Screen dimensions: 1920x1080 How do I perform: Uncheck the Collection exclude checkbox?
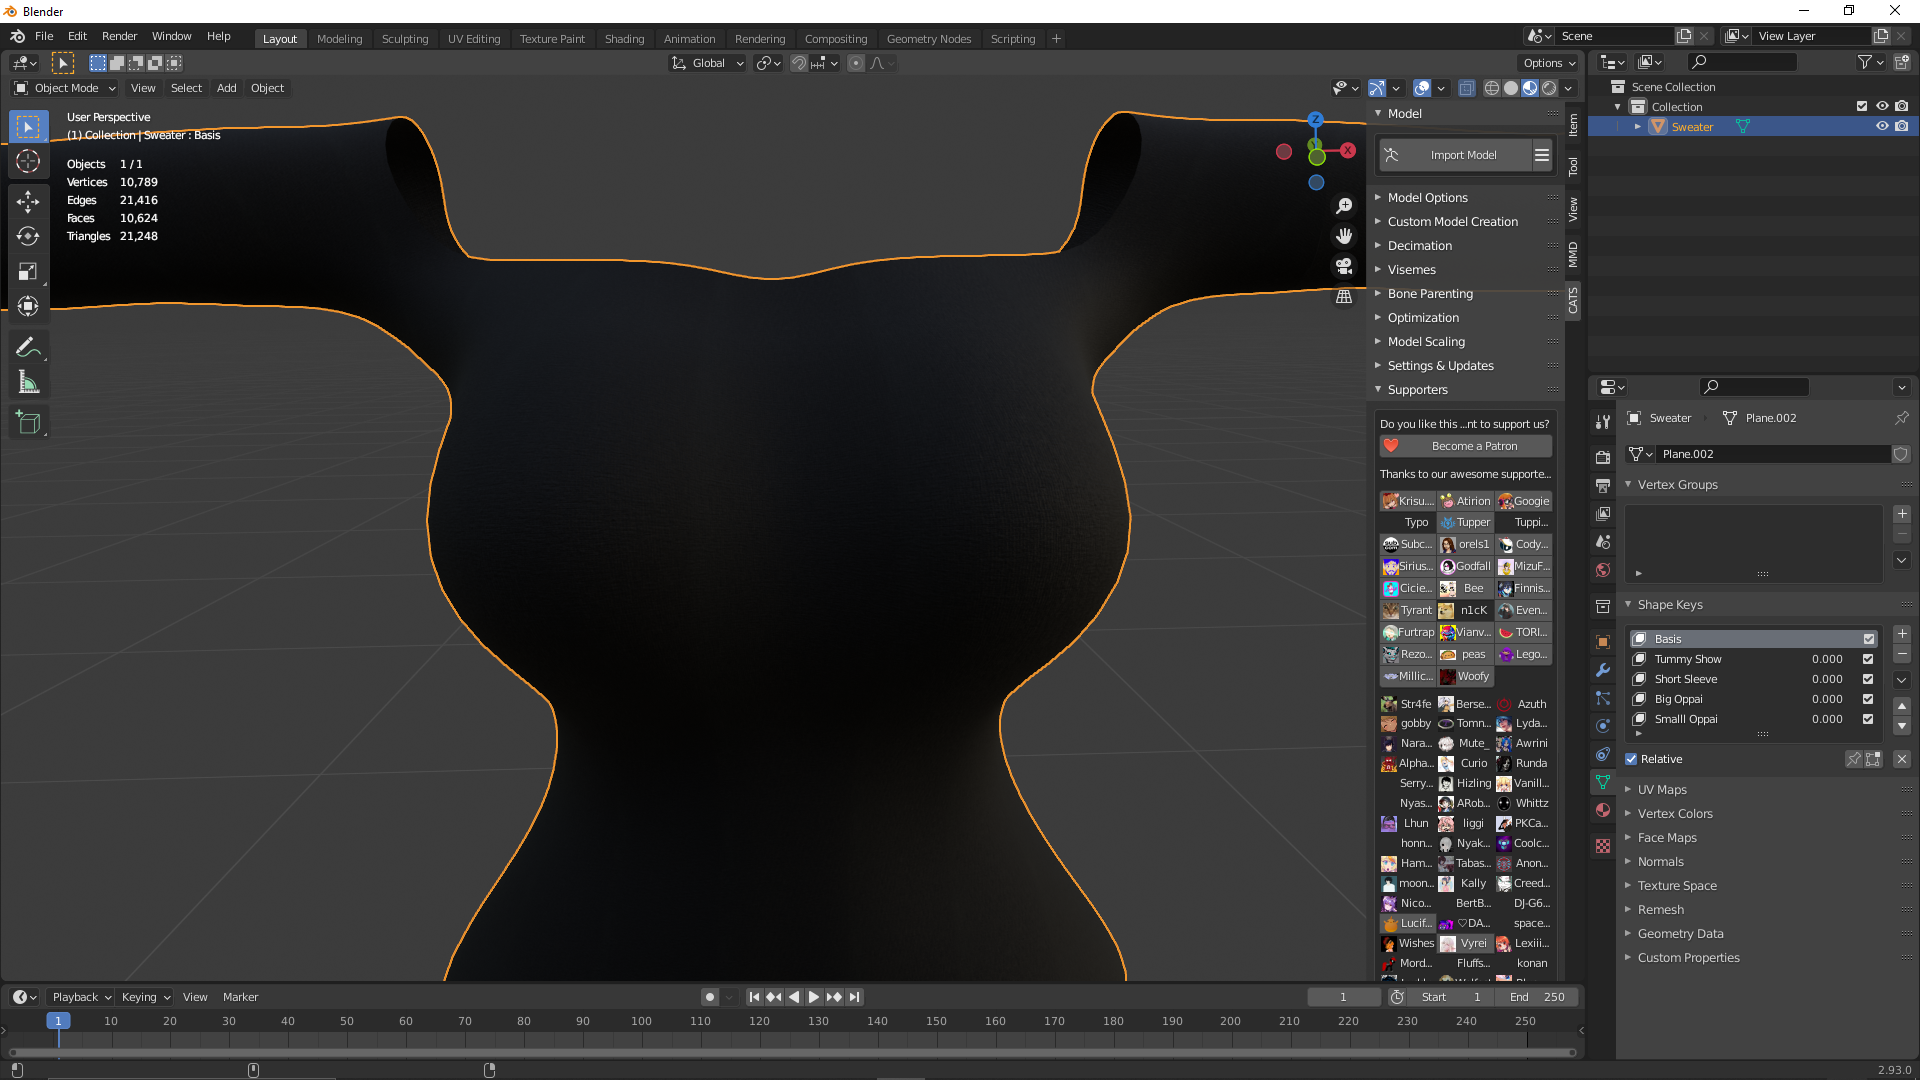(1862, 106)
